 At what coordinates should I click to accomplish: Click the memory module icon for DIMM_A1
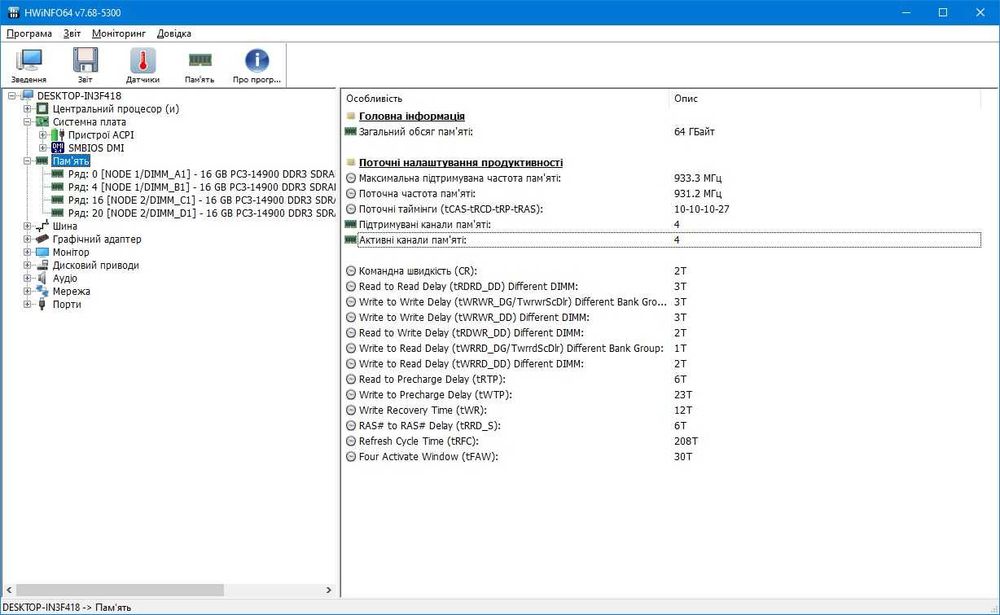[58, 174]
